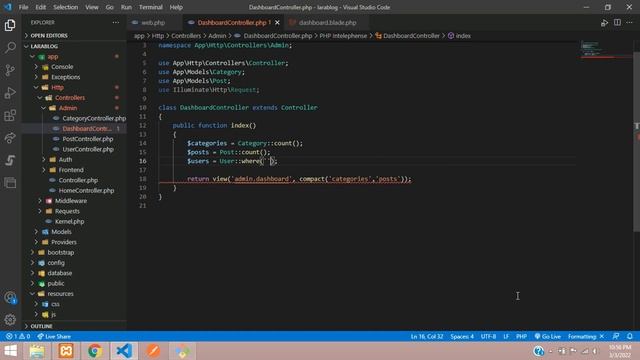Change UTF-8 file encoding
Screen dimensions: 640x360
pos(488,336)
